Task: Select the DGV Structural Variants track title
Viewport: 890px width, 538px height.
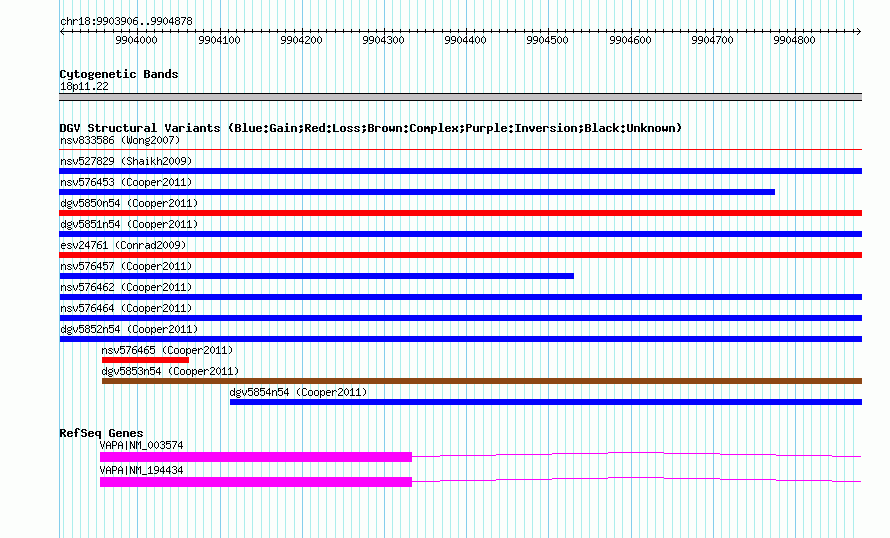Action: point(370,128)
